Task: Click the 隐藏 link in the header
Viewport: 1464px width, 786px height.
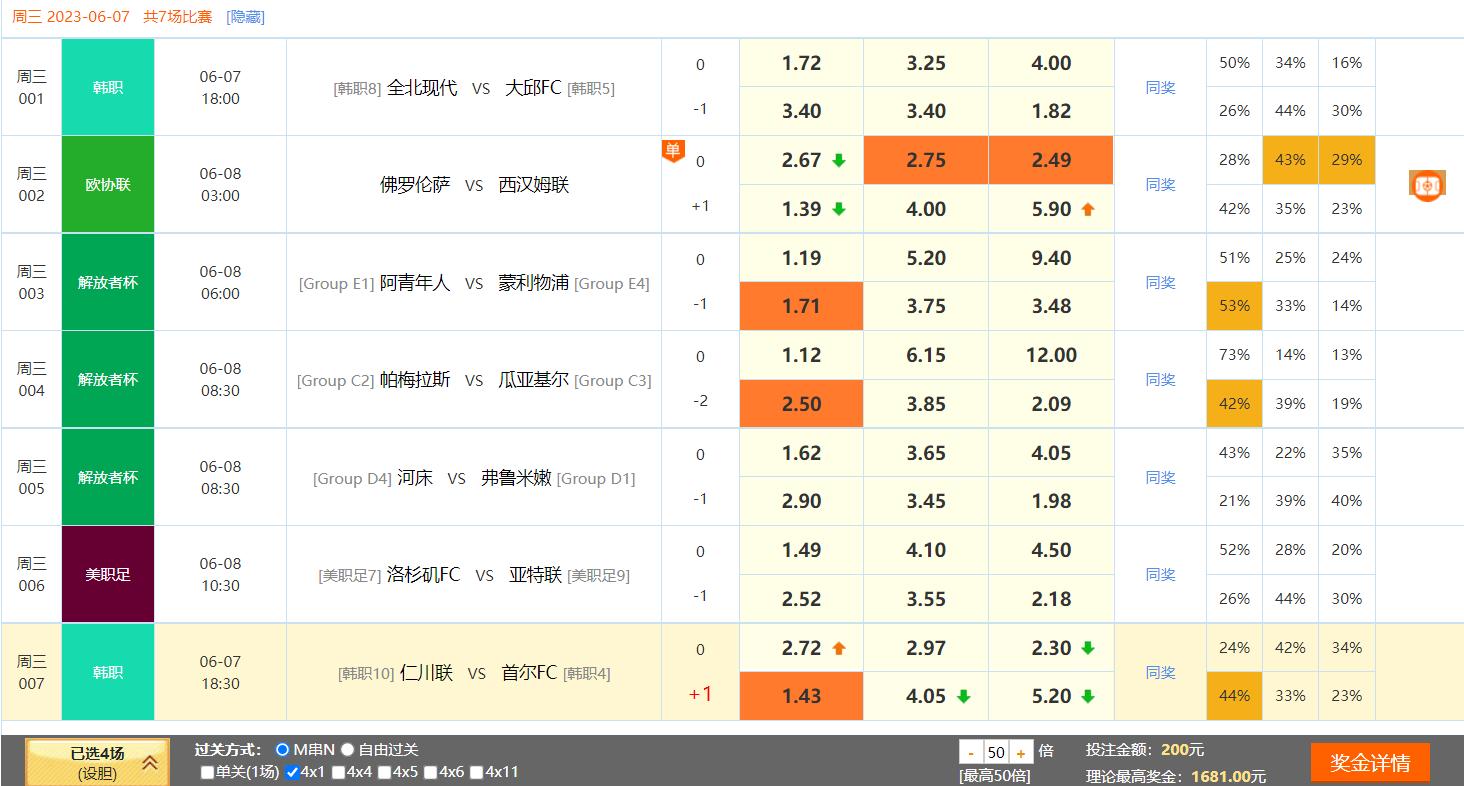Action: point(245,17)
